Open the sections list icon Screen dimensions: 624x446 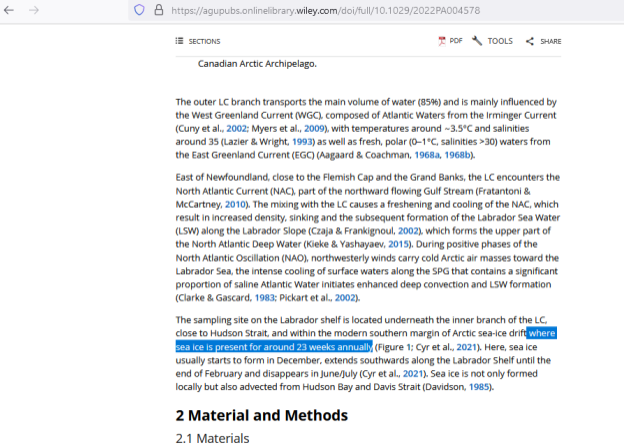[179, 41]
